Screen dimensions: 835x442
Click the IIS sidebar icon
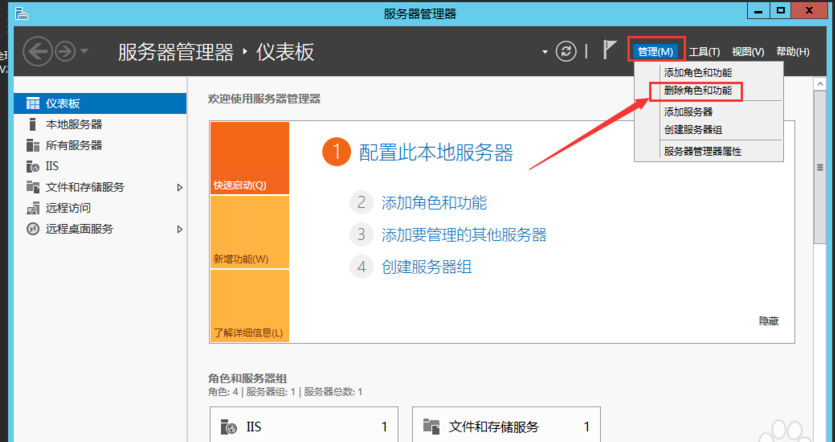32,166
